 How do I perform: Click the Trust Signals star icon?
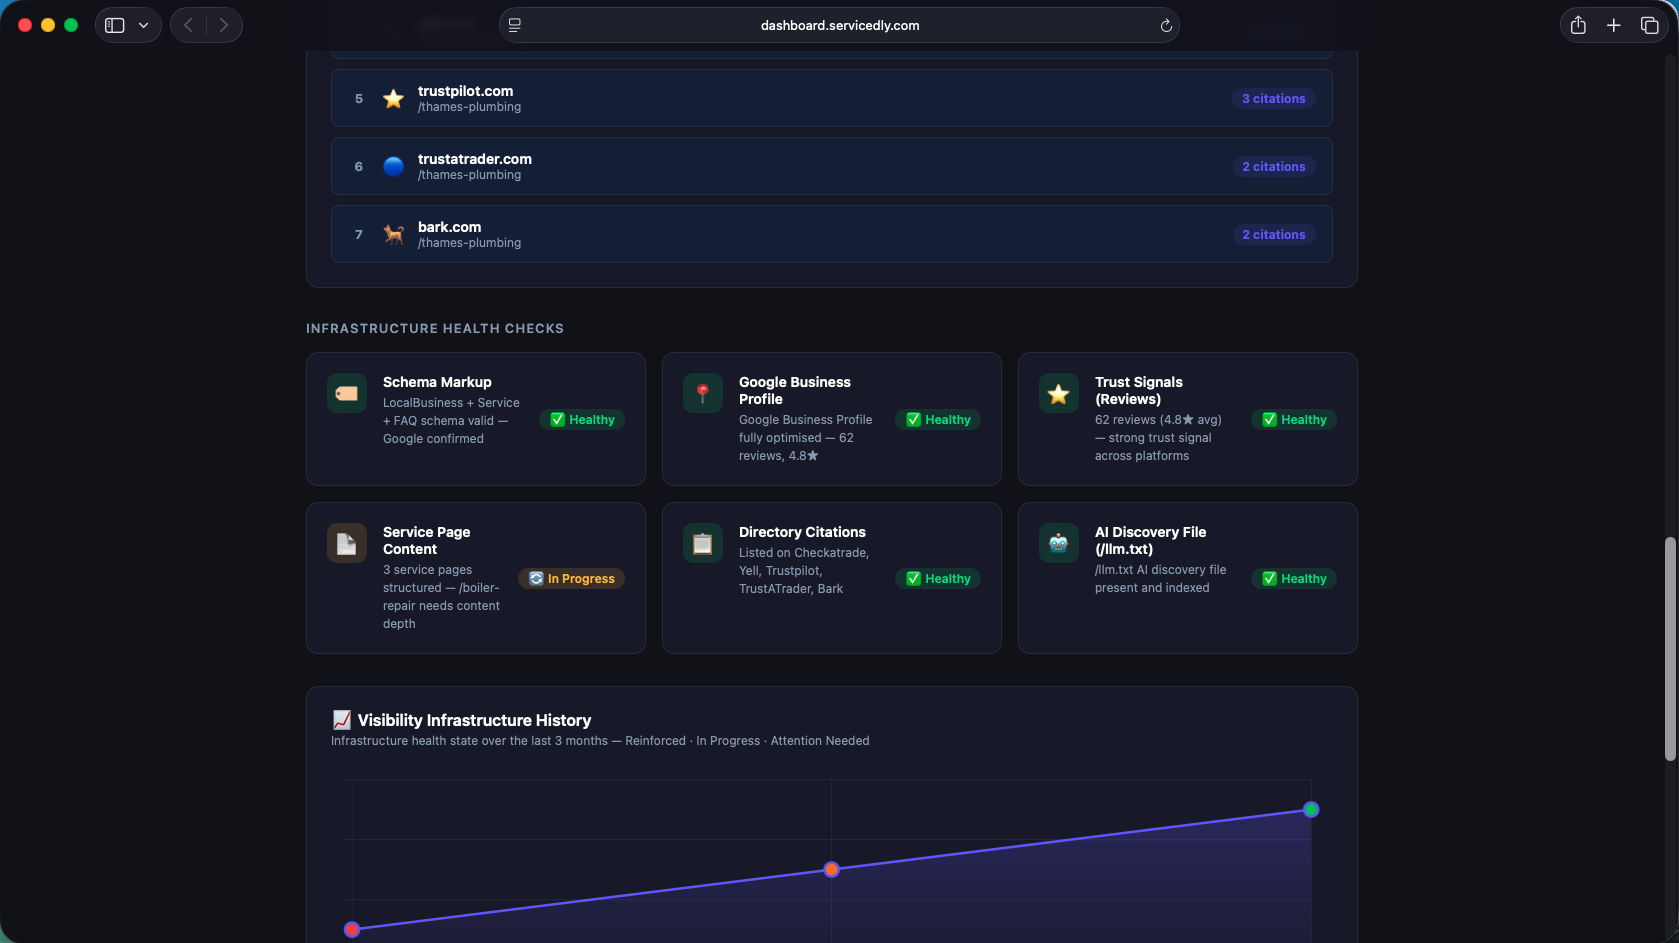[1058, 394]
